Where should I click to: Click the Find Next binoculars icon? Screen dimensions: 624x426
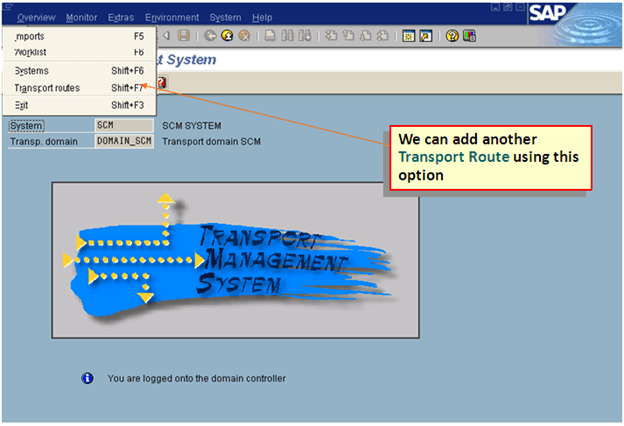(305, 36)
